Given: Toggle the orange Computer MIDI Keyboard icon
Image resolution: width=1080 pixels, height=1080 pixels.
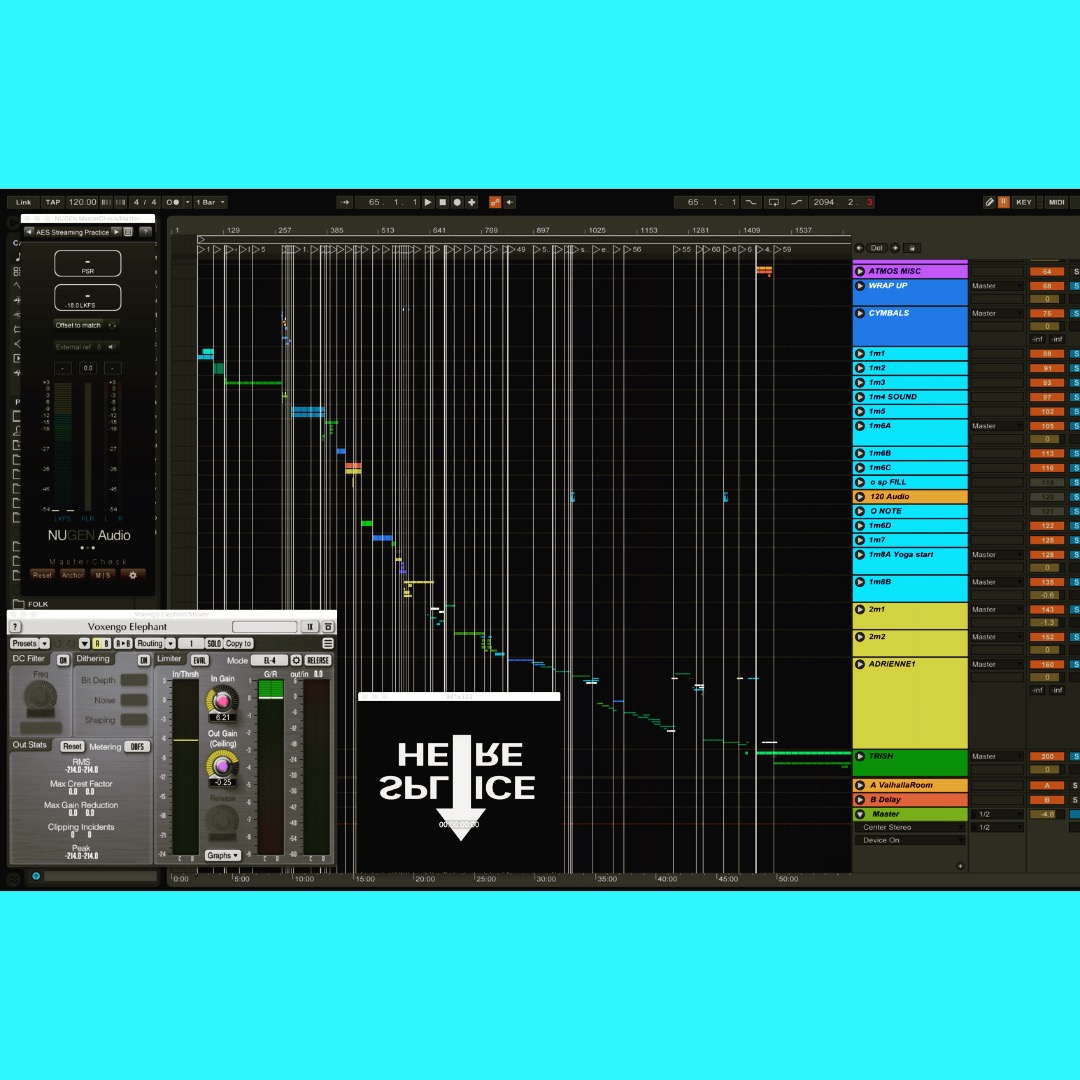Looking at the screenshot, I should (x=1004, y=202).
